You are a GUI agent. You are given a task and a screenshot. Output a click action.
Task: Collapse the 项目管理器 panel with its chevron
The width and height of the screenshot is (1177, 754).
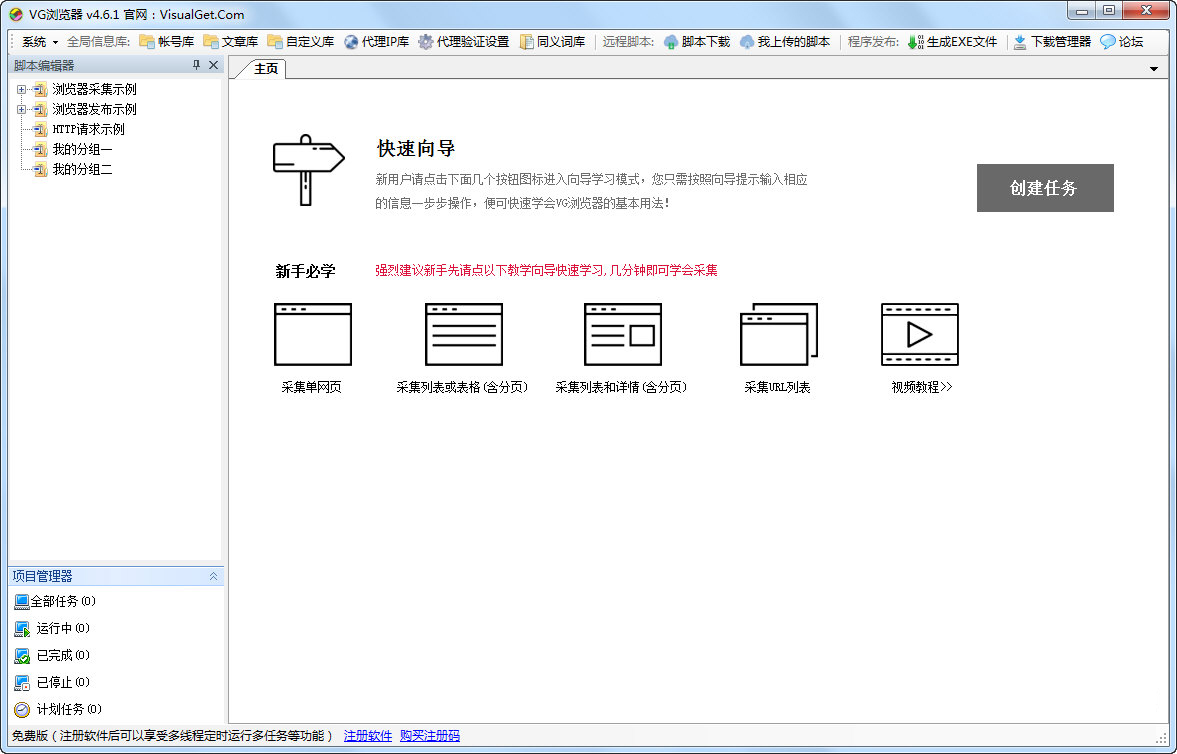click(211, 576)
